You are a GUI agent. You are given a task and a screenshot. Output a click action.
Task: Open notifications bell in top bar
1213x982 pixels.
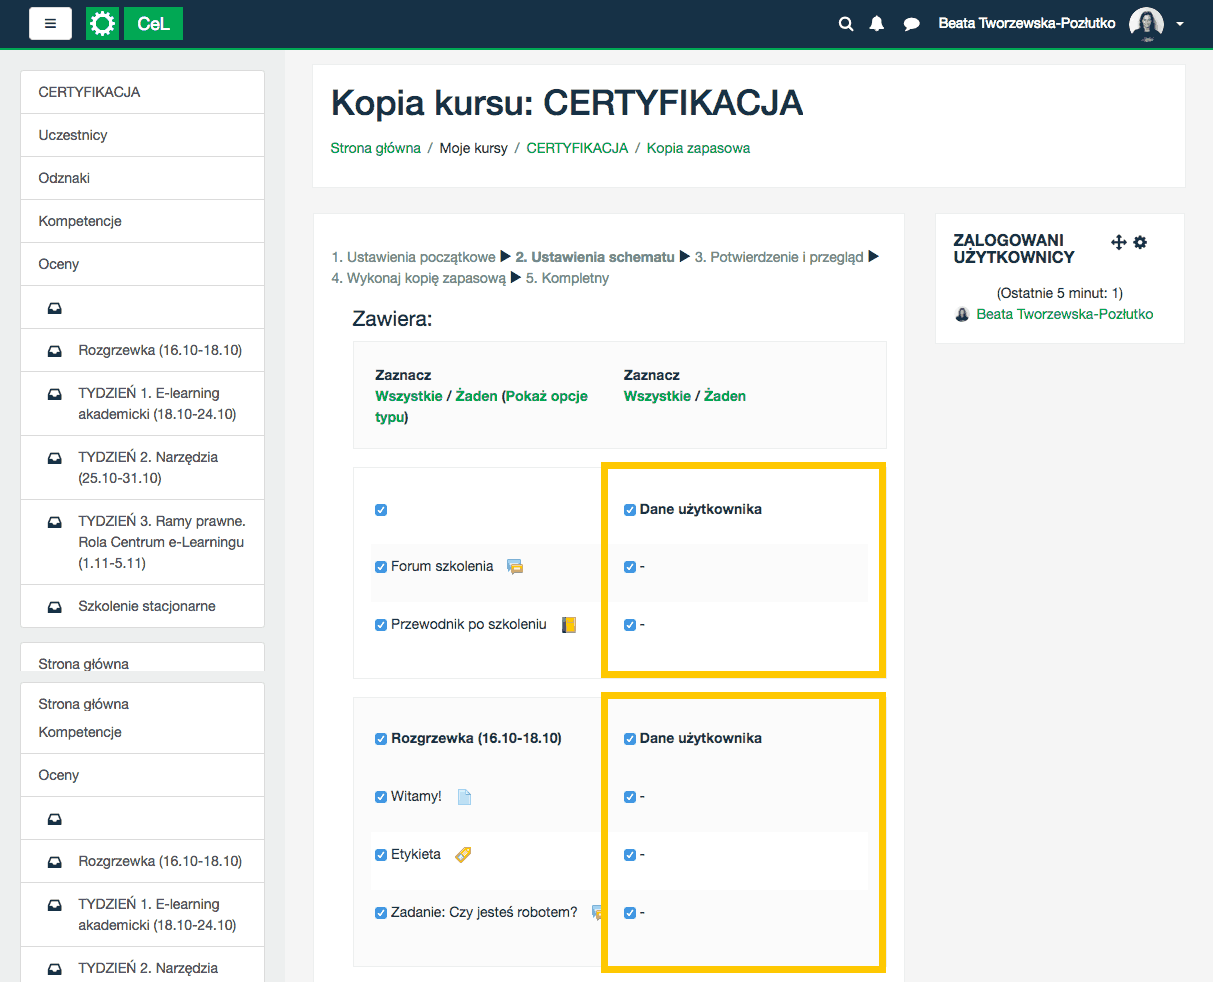pyautogui.click(x=877, y=24)
